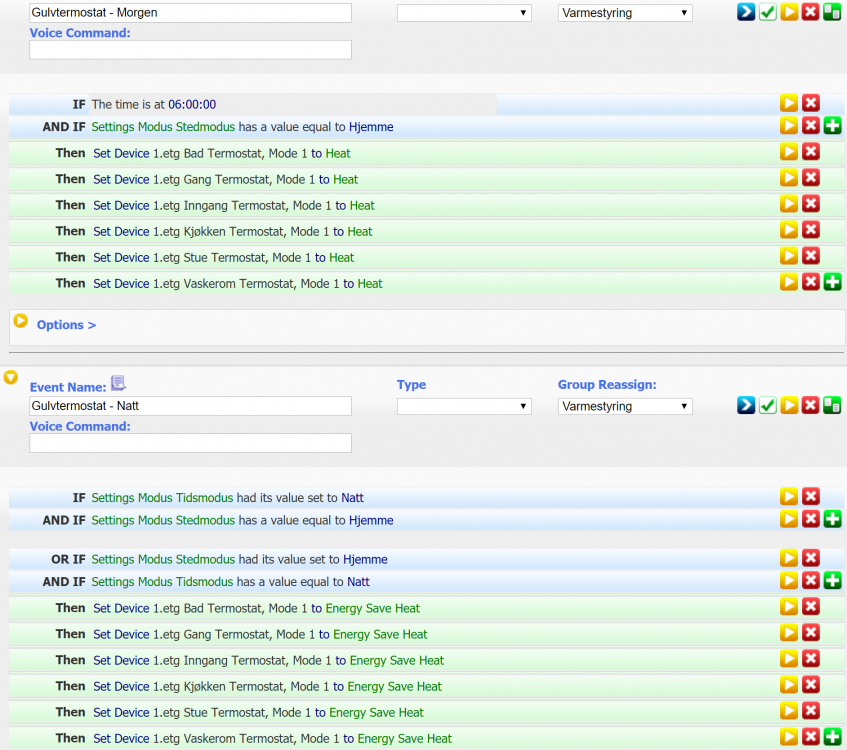This screenshot has height=750, width=847.
Task: Open Varmestyring group dropdown for Gulvtermostat - Morgen
Action: pos(625,13)
